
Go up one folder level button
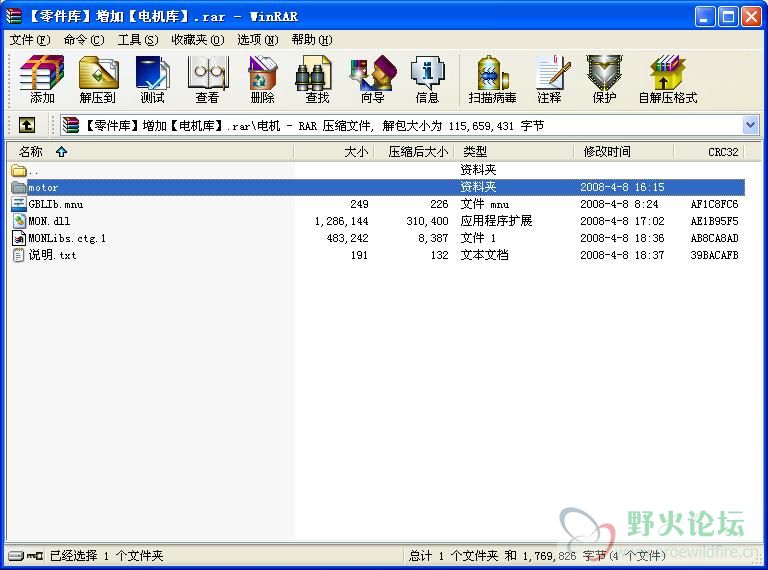coord(27,125)
